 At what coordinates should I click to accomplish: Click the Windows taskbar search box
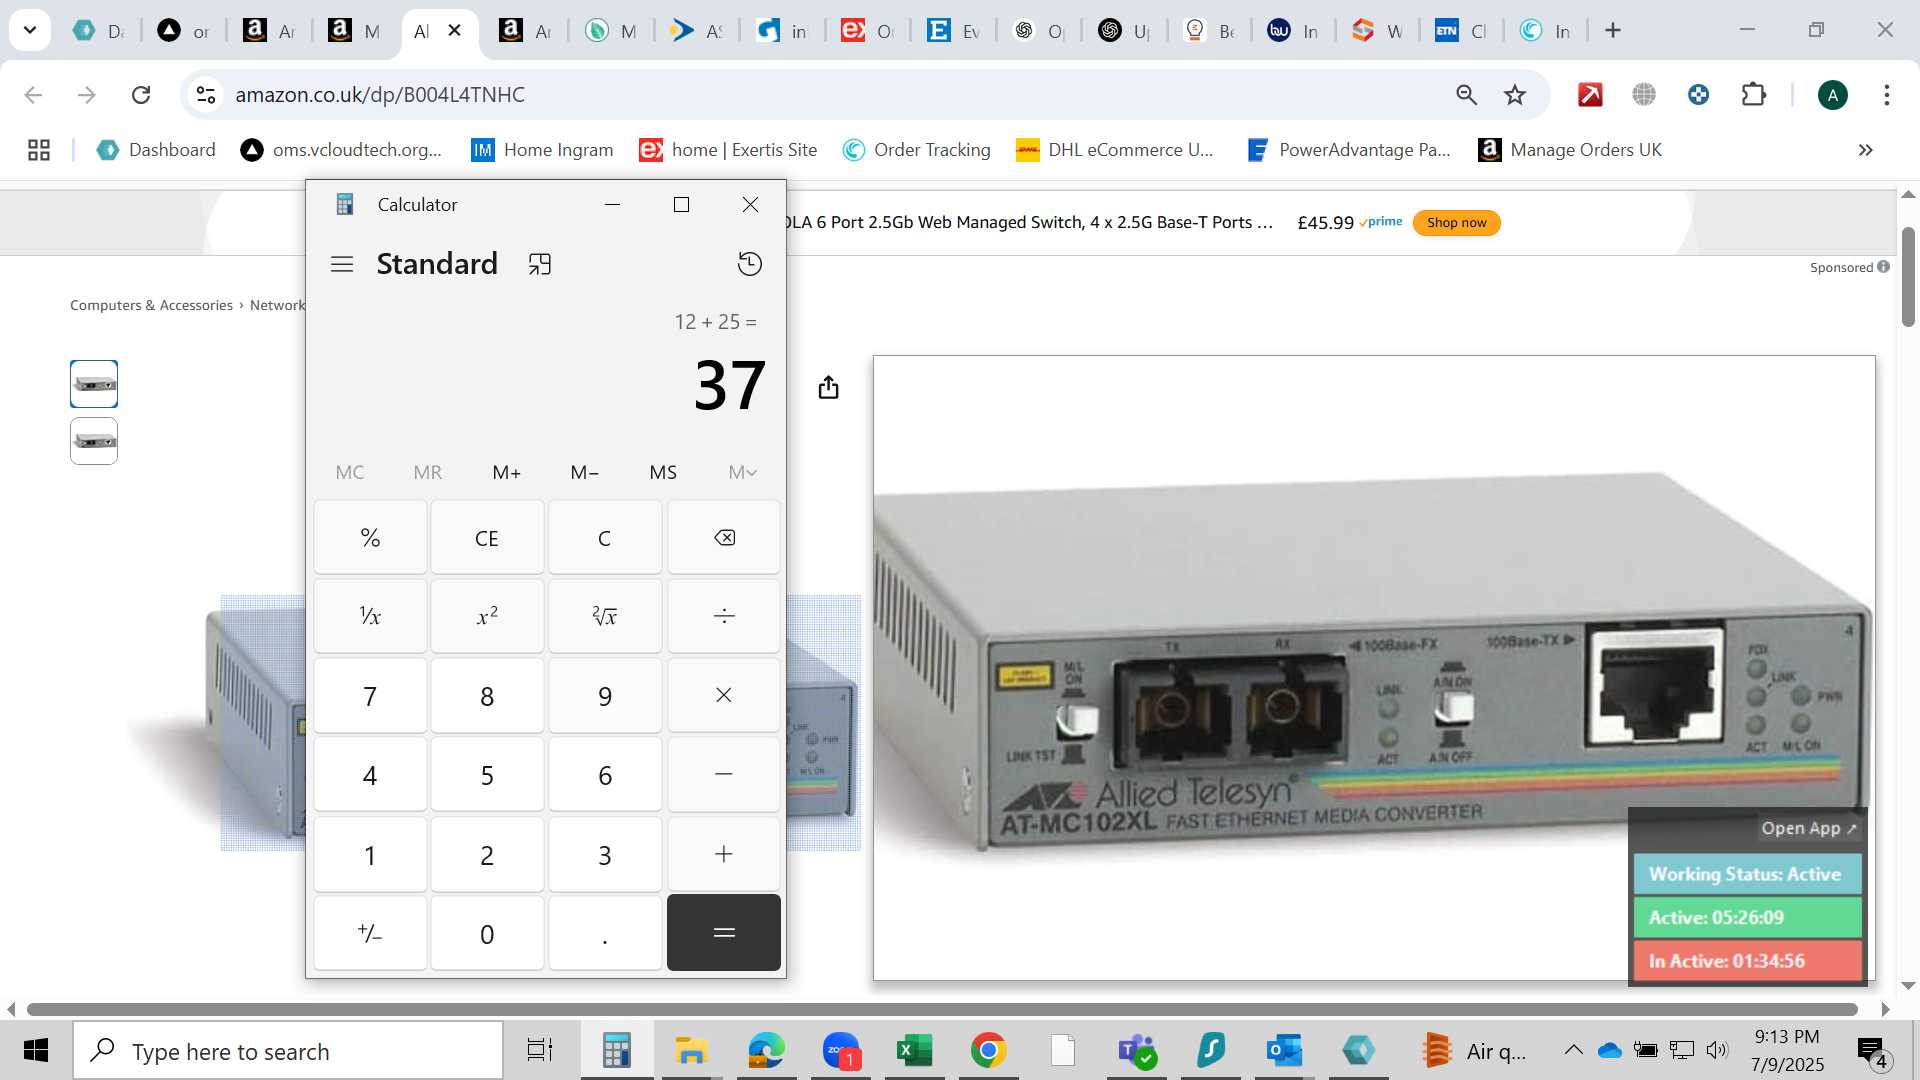coord(288,1051)
